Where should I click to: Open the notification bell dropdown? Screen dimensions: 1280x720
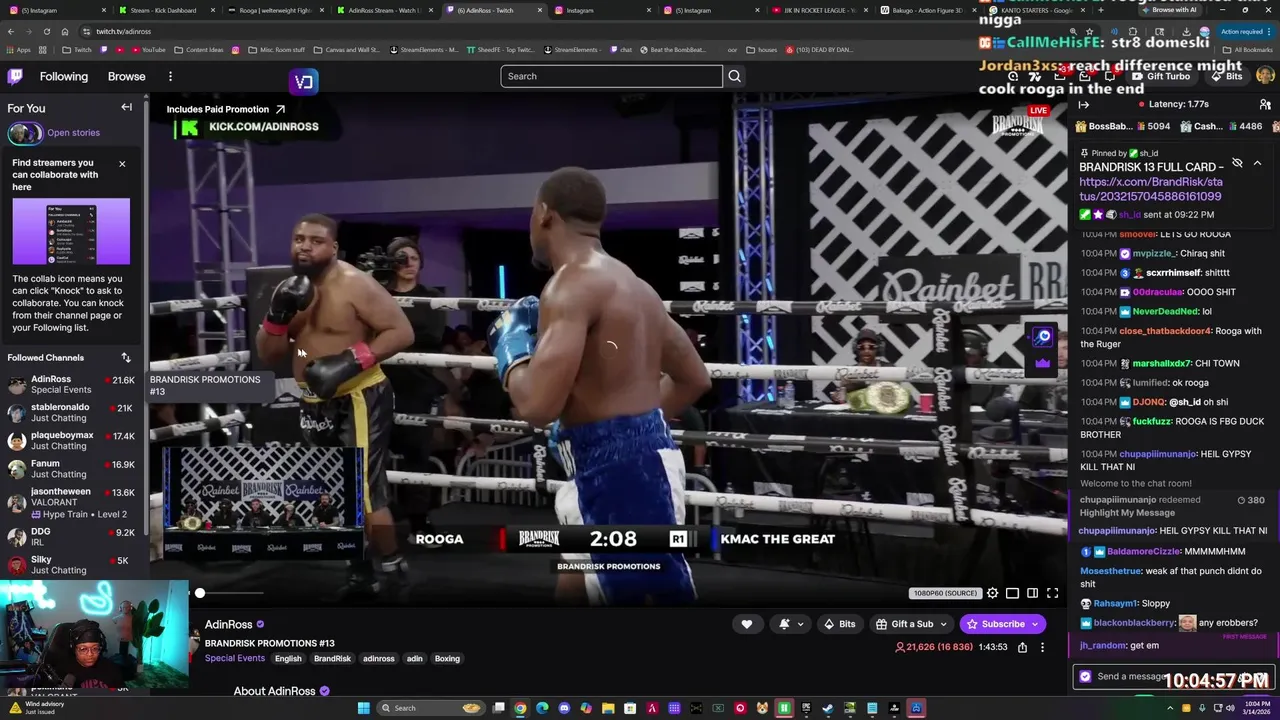790,624
